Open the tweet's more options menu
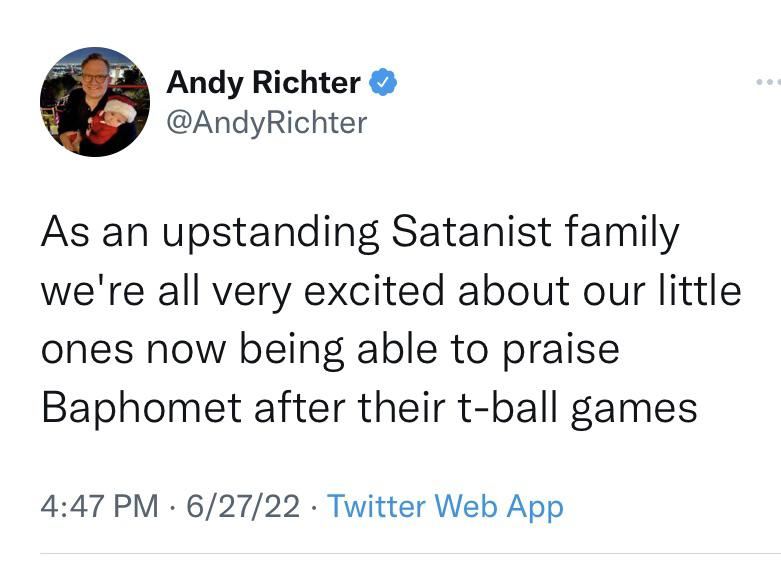This screenshot has width=781, height=561. point(765,82)
